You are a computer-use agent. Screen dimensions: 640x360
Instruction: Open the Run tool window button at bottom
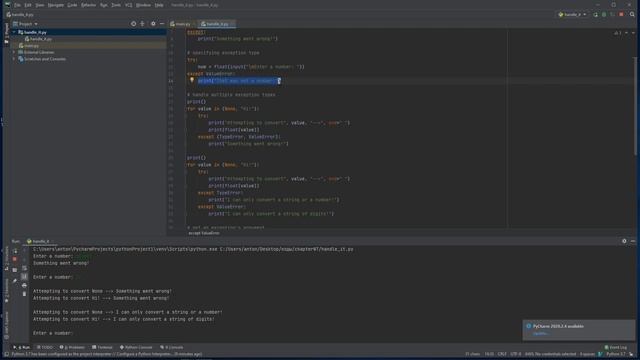point(22,347)
